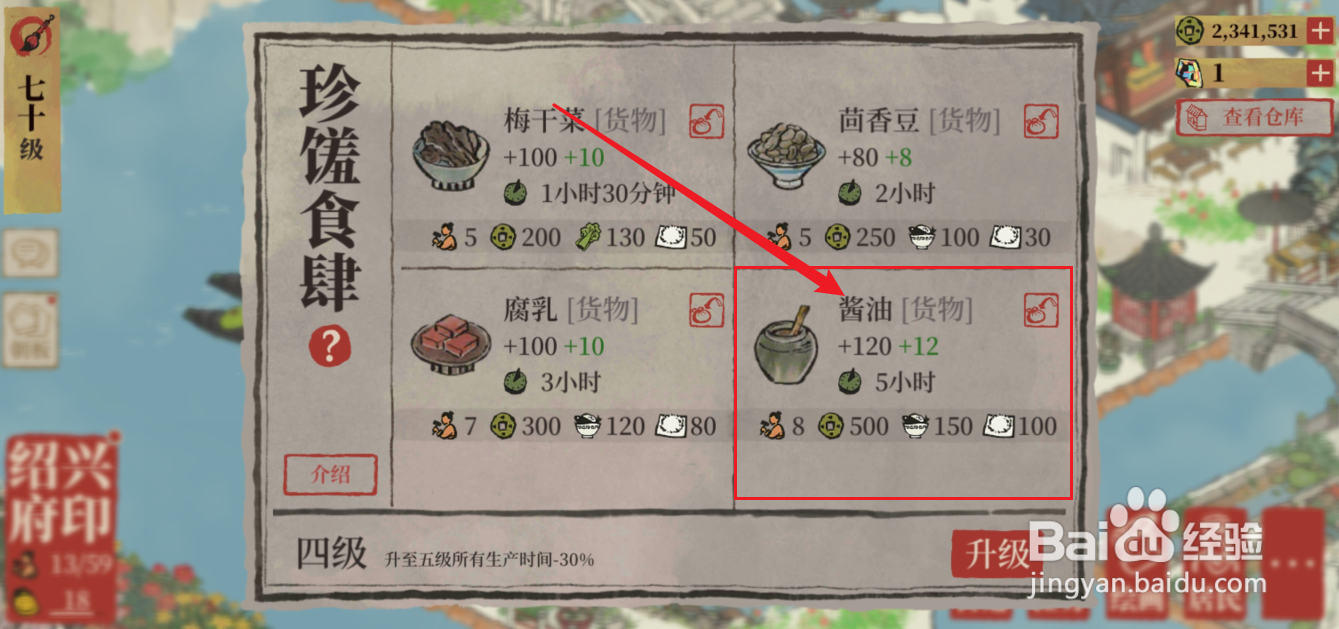Click the red produce icon beside 腐乳
Image resolution: width=1339 pixels, height=629 pixels.
[706, 309]
